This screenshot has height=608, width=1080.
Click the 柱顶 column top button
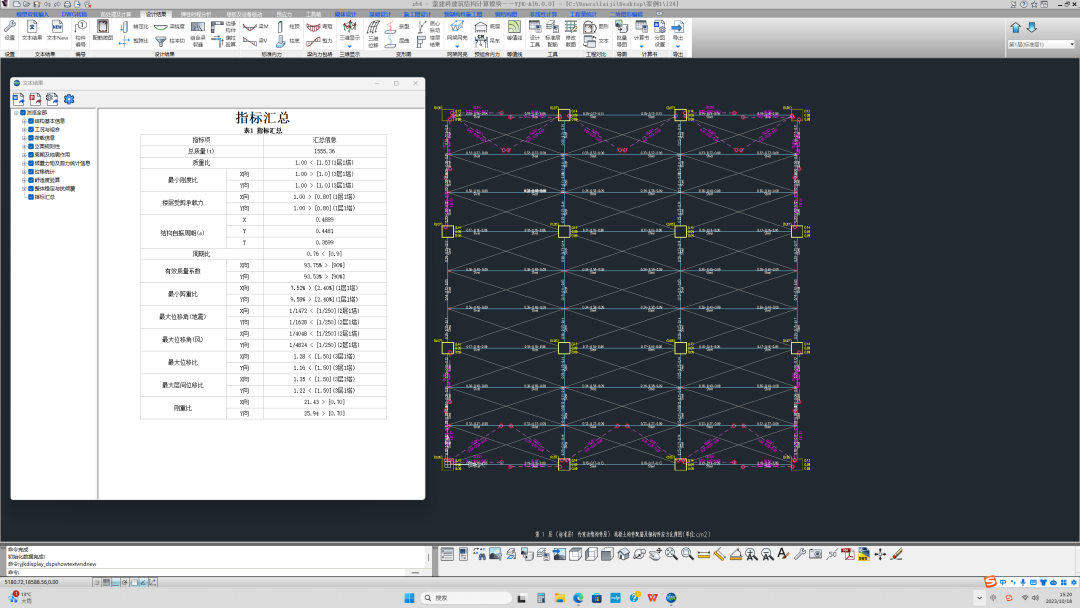tap(289, 26)
